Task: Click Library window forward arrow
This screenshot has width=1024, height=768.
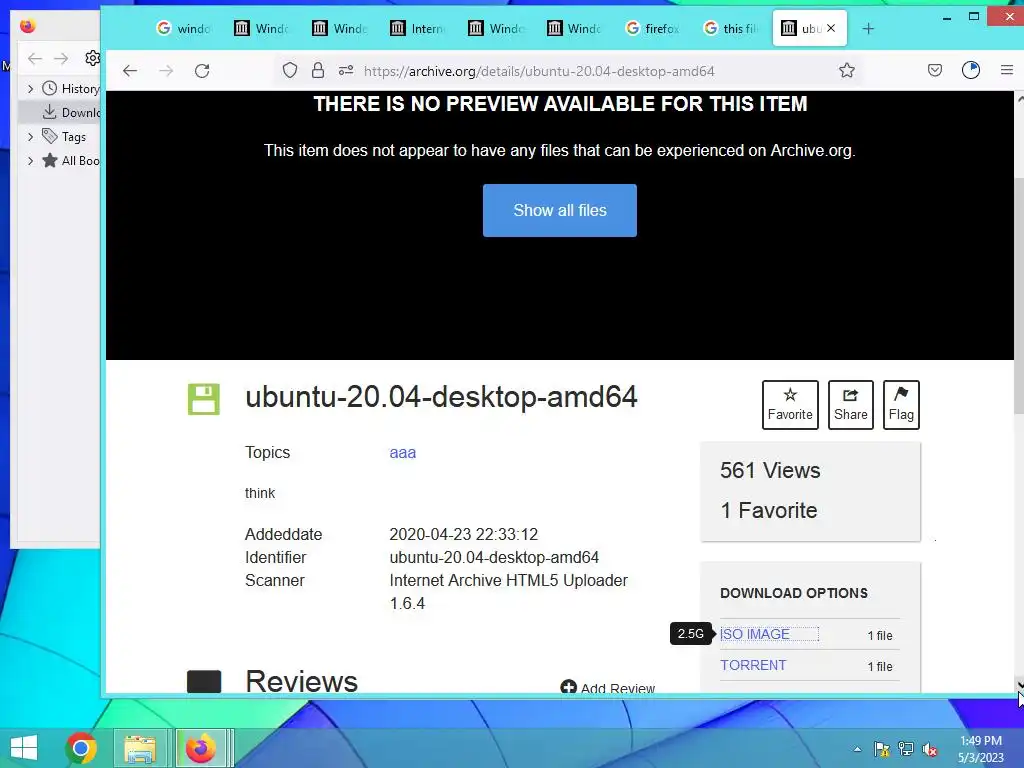Action: (61, 59)
